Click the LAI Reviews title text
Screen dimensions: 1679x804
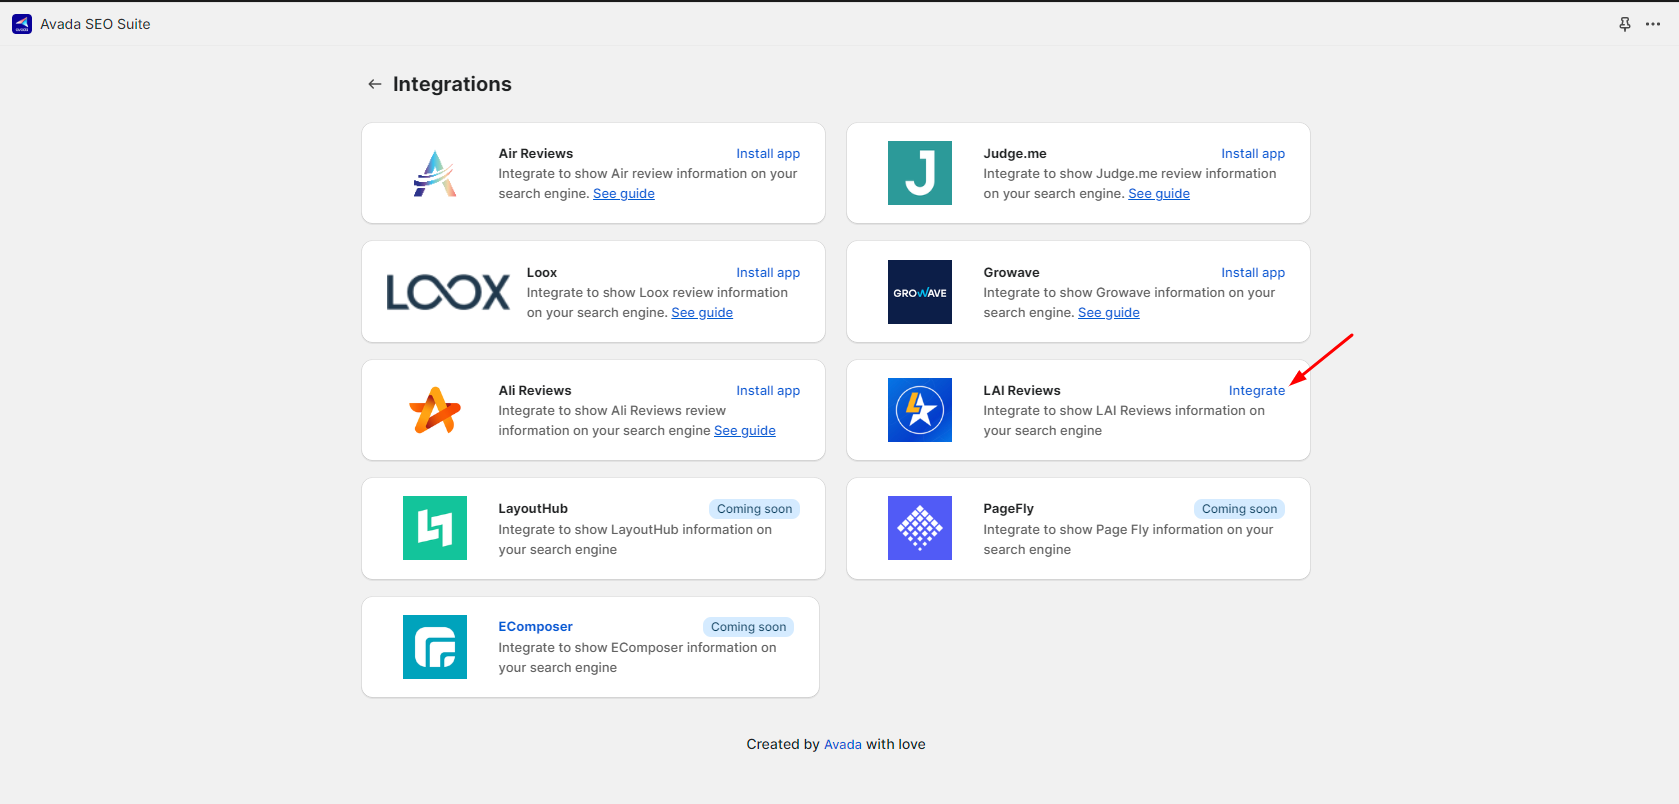tap(1022, 390)
